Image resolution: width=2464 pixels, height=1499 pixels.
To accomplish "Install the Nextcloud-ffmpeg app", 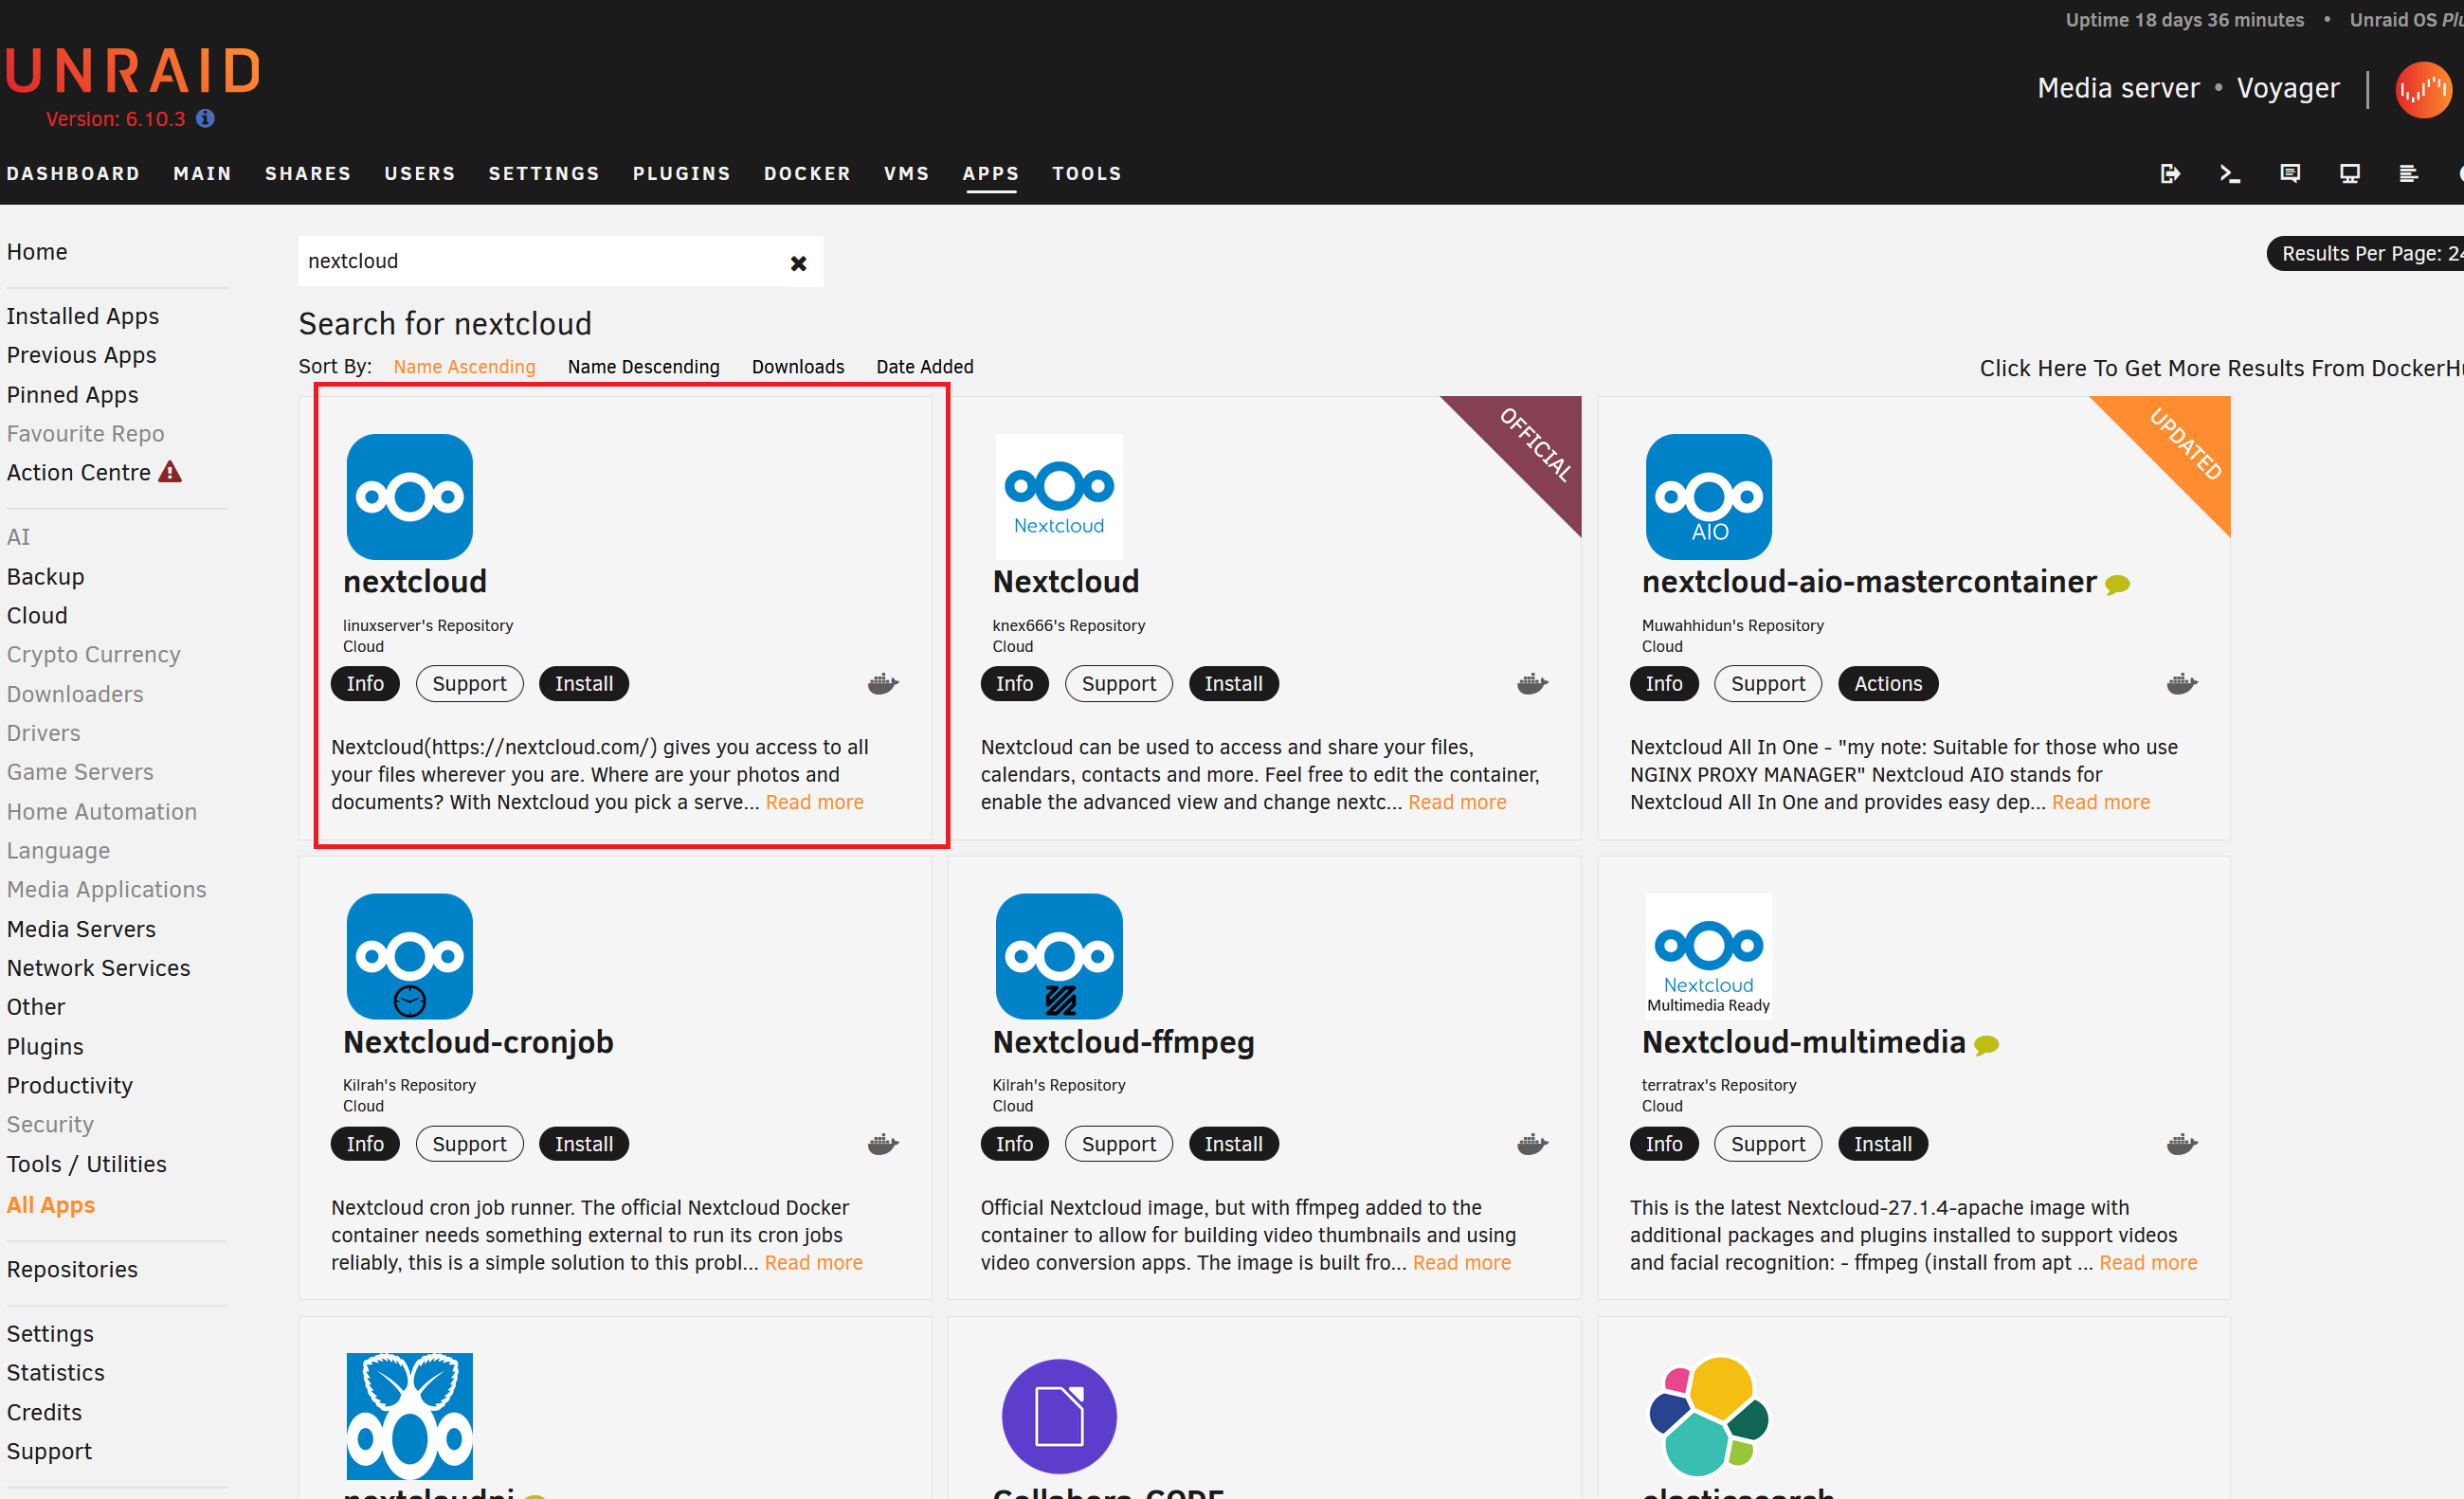I will tap(1233, 1144).
